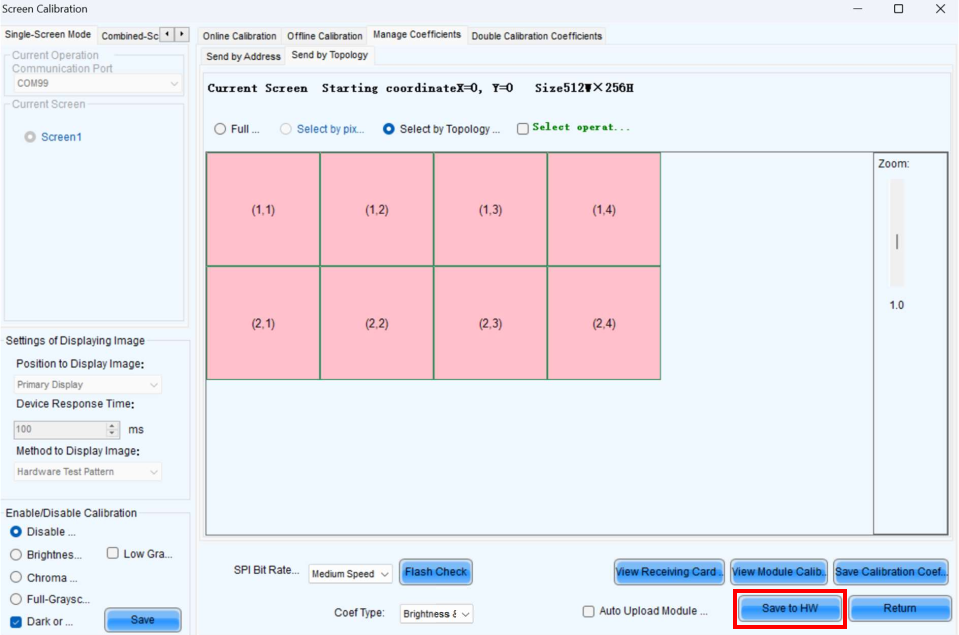Open the Double Calibration Coefficients tab

(x=536, y=36)
